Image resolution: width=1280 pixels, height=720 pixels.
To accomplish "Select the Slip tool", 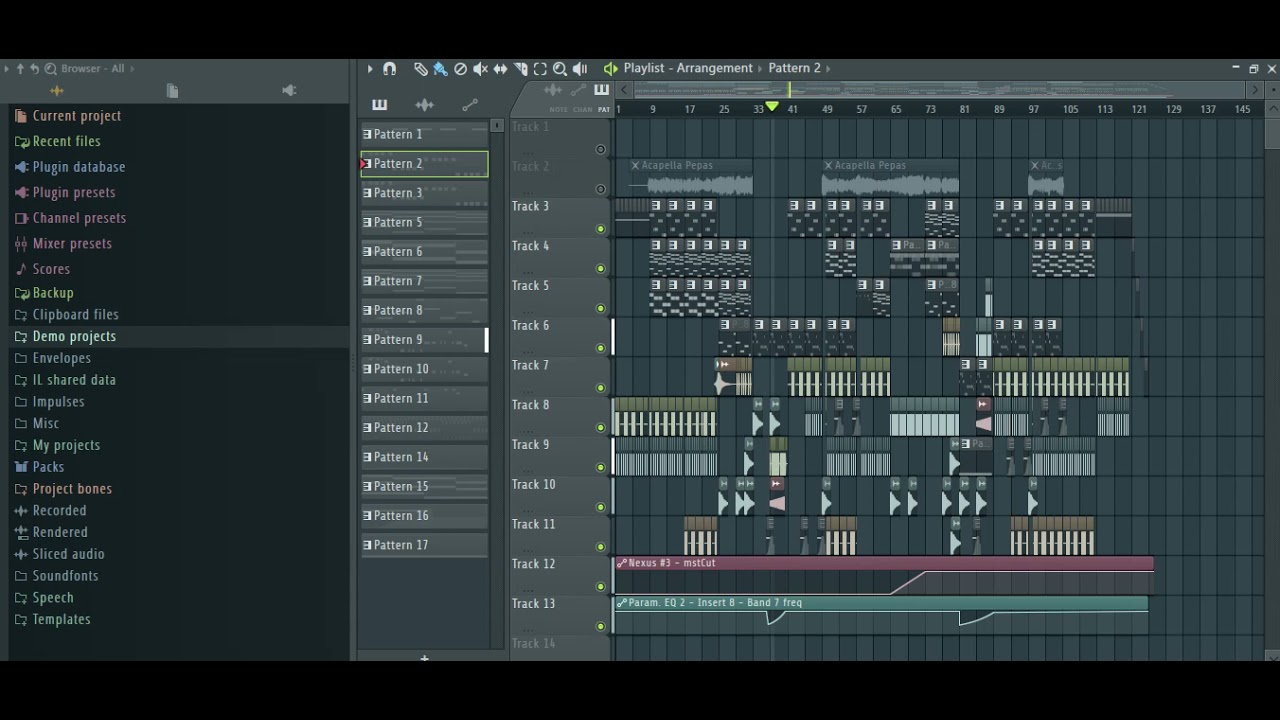I will [500, 68].
